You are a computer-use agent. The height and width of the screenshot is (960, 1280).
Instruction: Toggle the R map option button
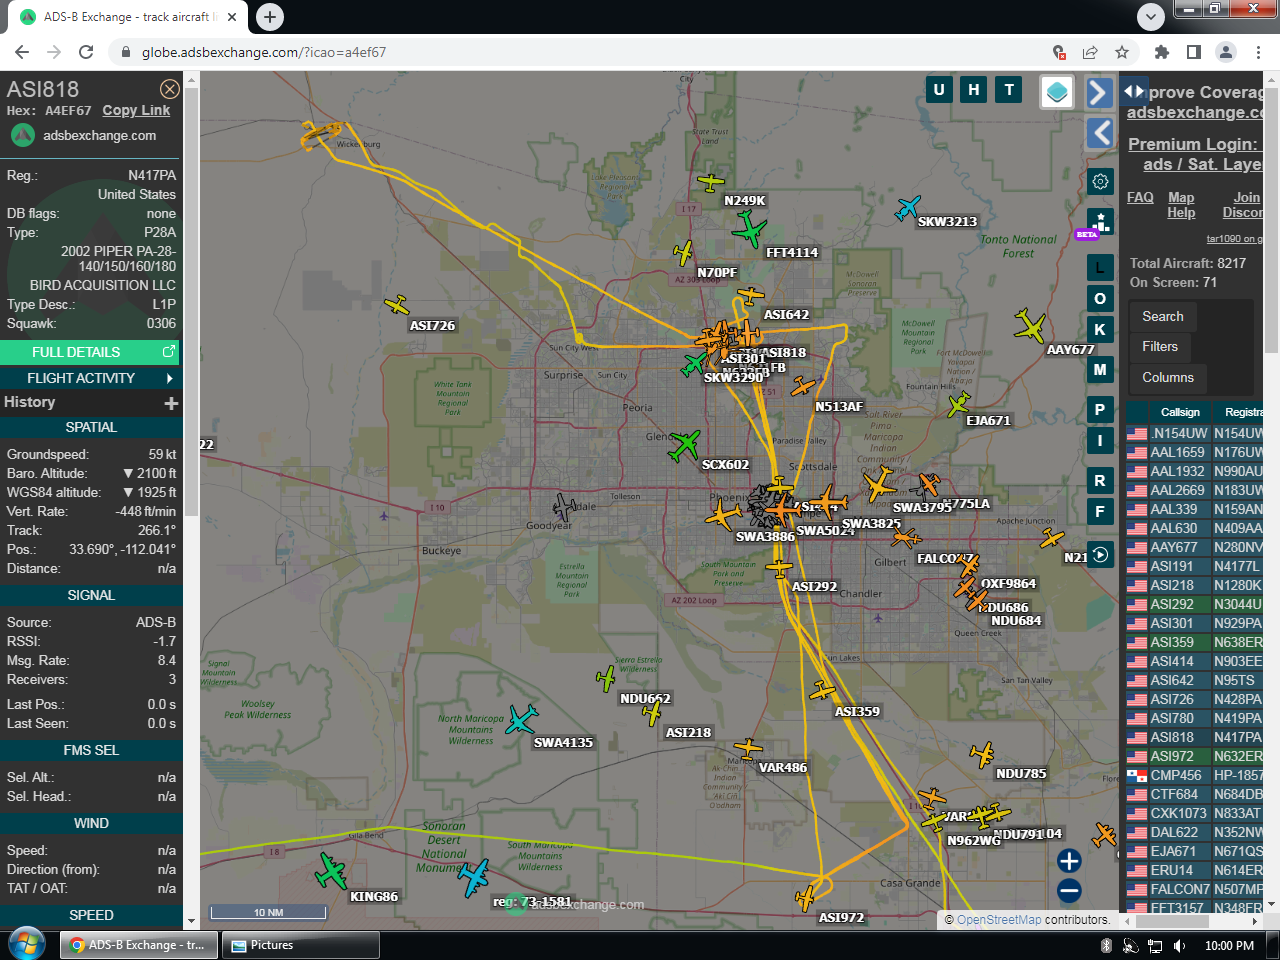(1100, 481)
